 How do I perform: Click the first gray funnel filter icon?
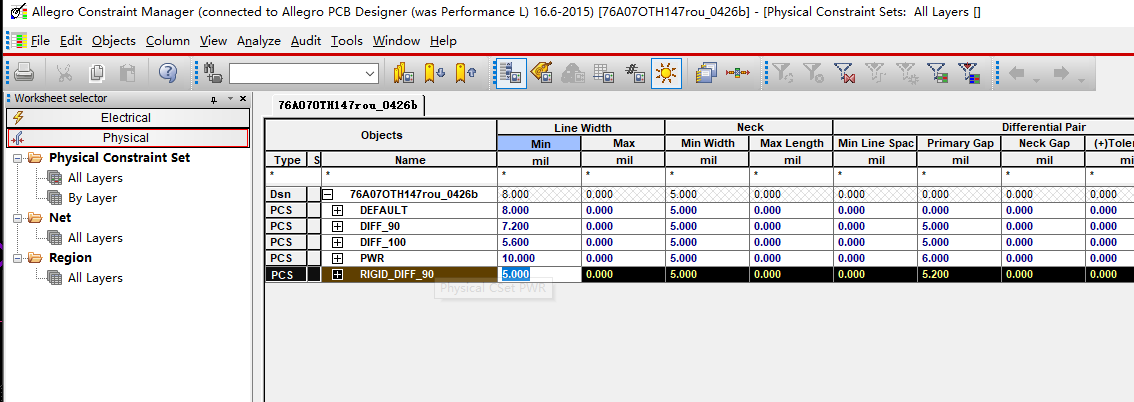[x=782, y=72]
